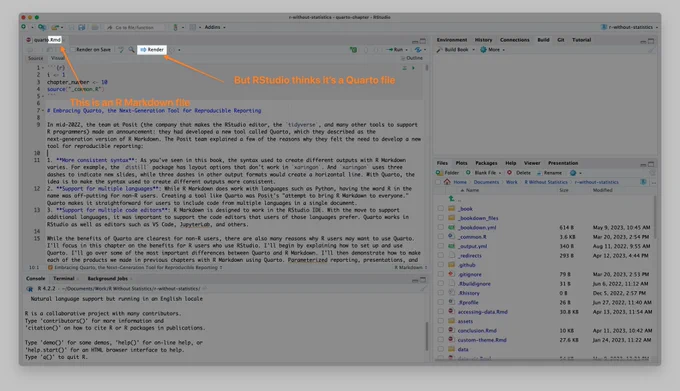
Task: Open the Blank File dropdown
Action: click(x=483, y=173)
